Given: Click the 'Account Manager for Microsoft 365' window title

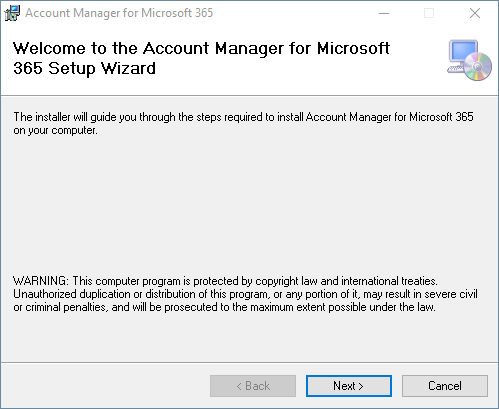Looking at the screenshot, I should point(119,13).
